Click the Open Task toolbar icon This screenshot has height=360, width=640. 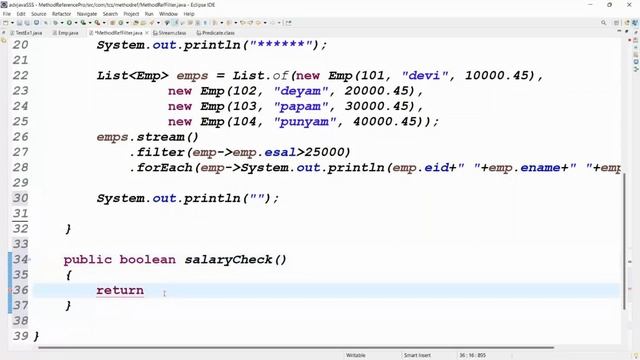coord(143,23)
